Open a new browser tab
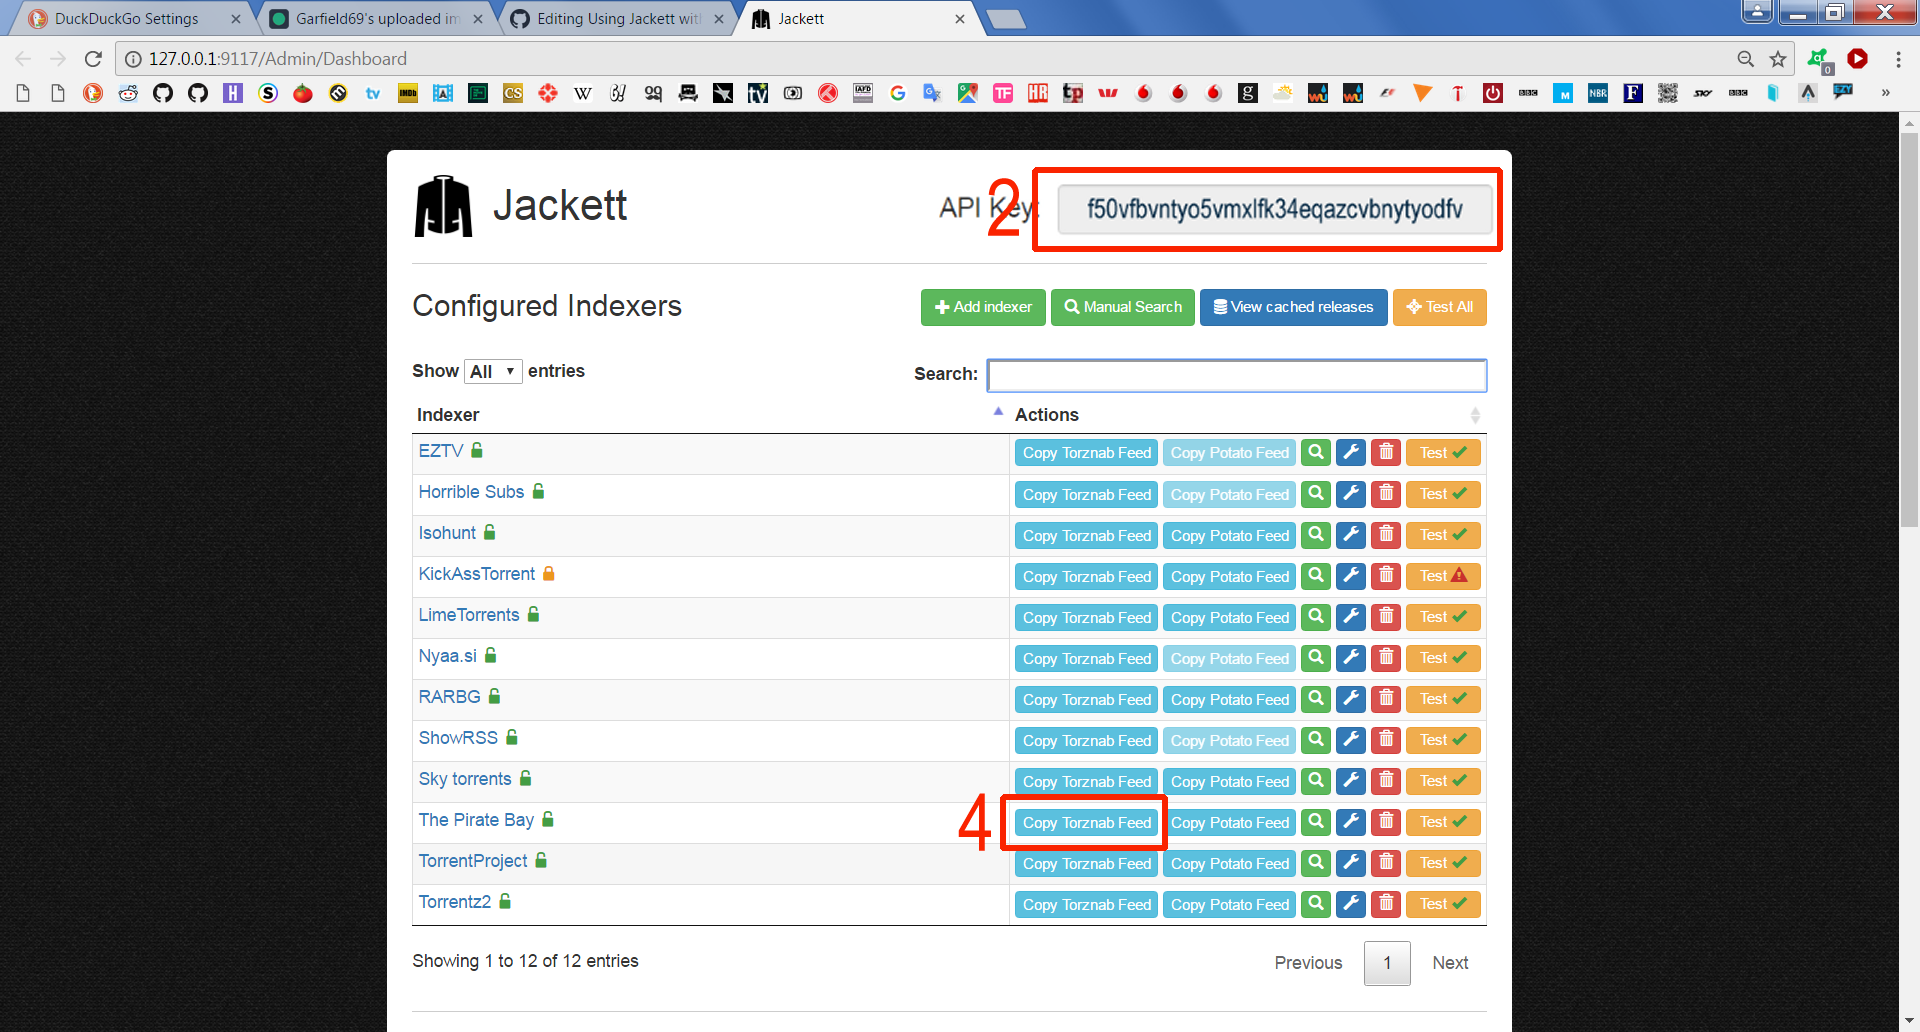The width and height of the screenshot is (1920, 1032). pos(1006,19)
